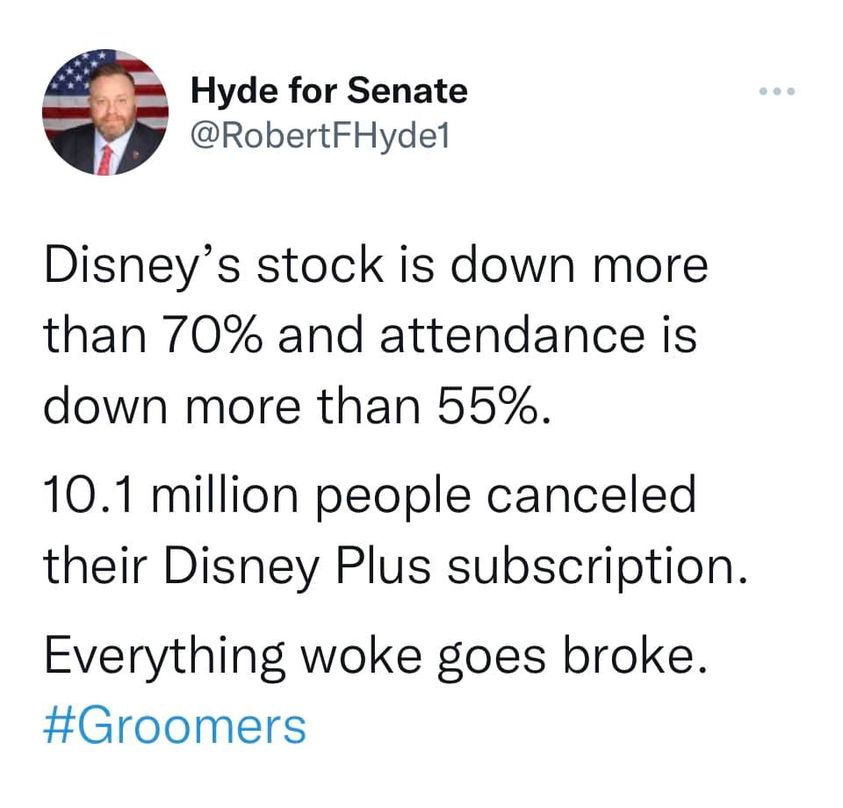
Task: Click the word "subscription" in the tweet
Action: (583, 566)
